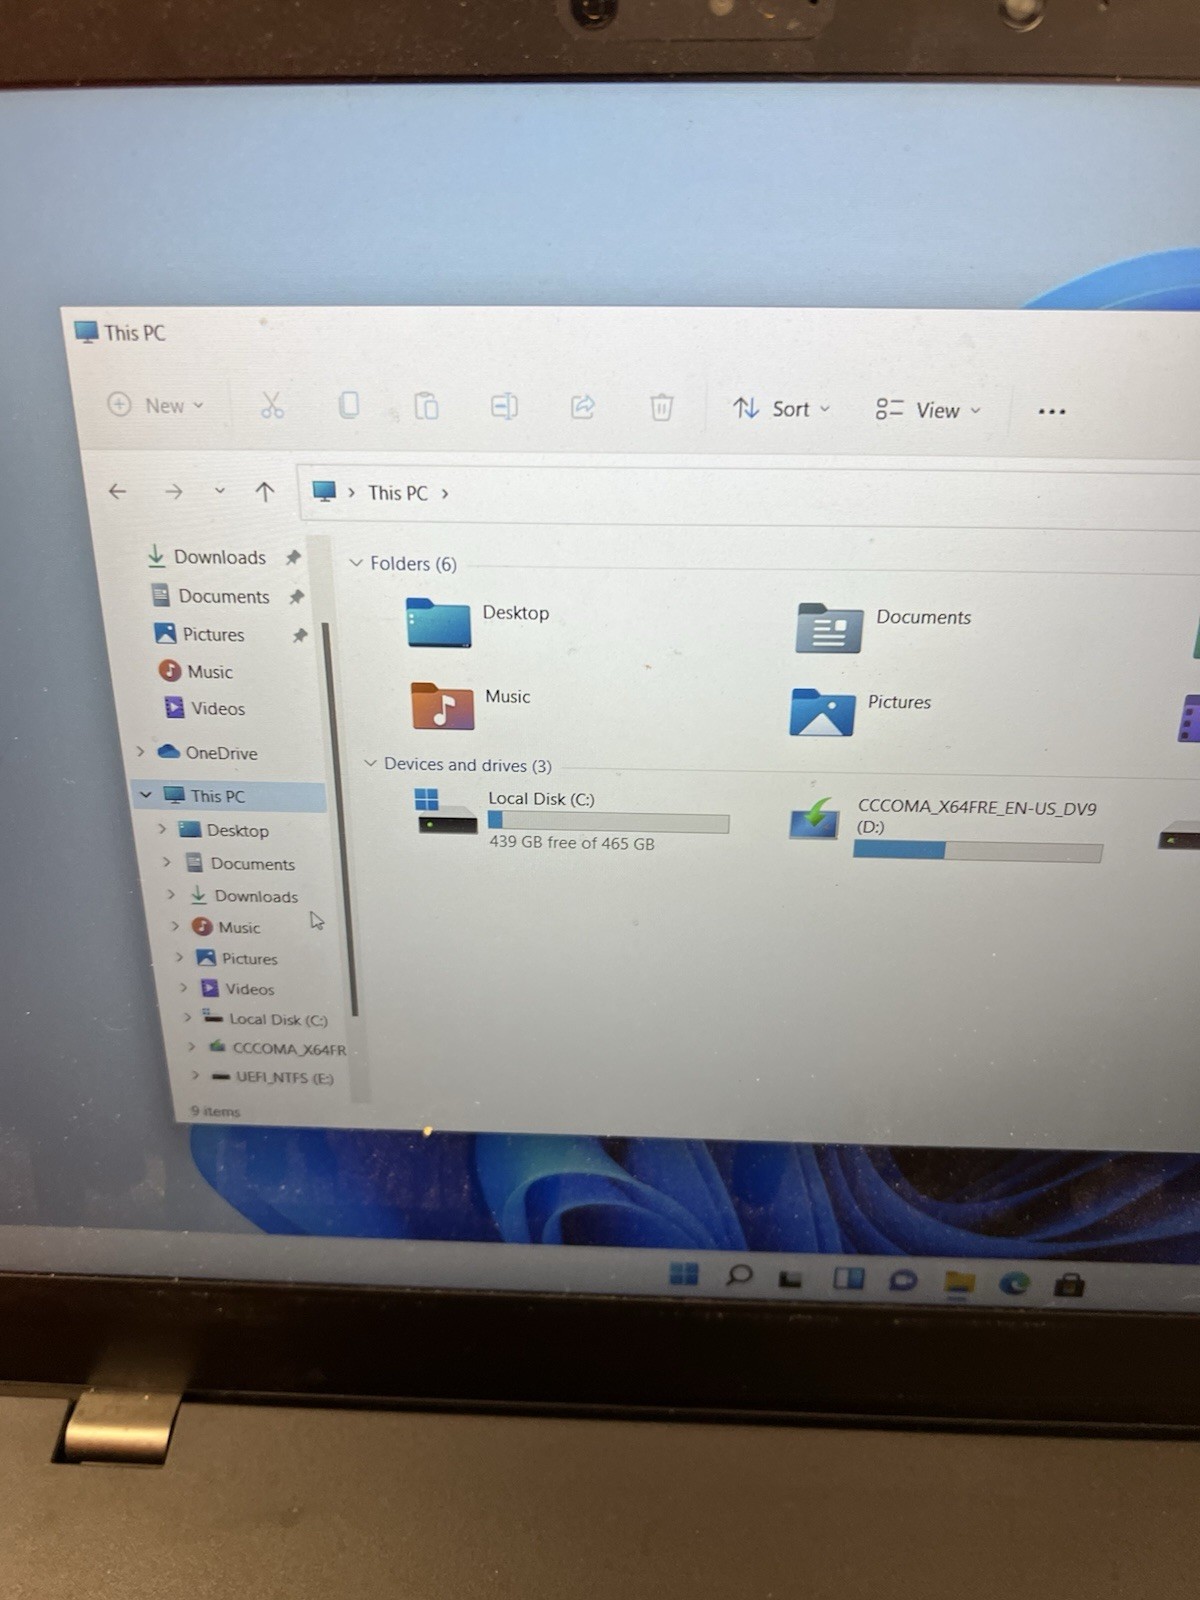This screenshot has height=1600, width=1200.
Task: Go up one level with up arrow
Action: click(264, 491)
